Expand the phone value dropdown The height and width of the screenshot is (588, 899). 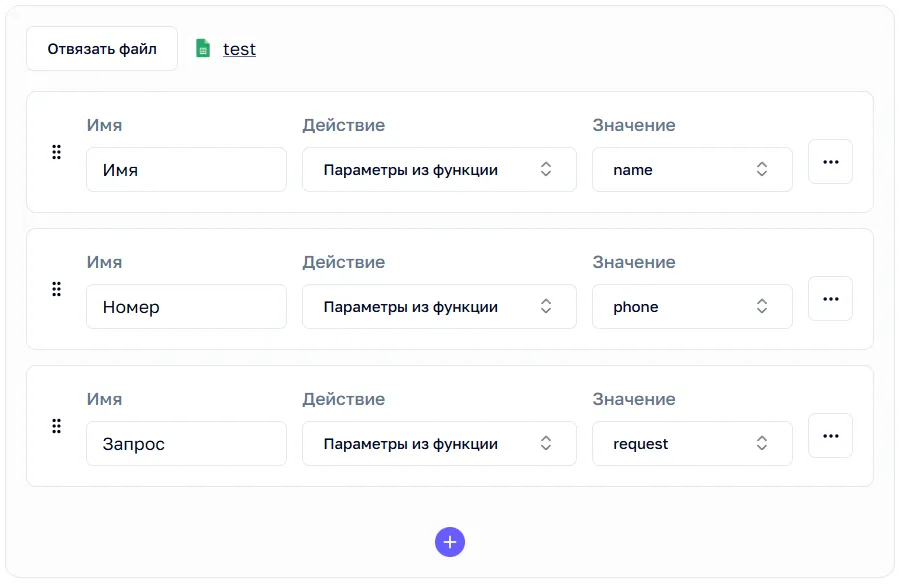click(692, 307)
